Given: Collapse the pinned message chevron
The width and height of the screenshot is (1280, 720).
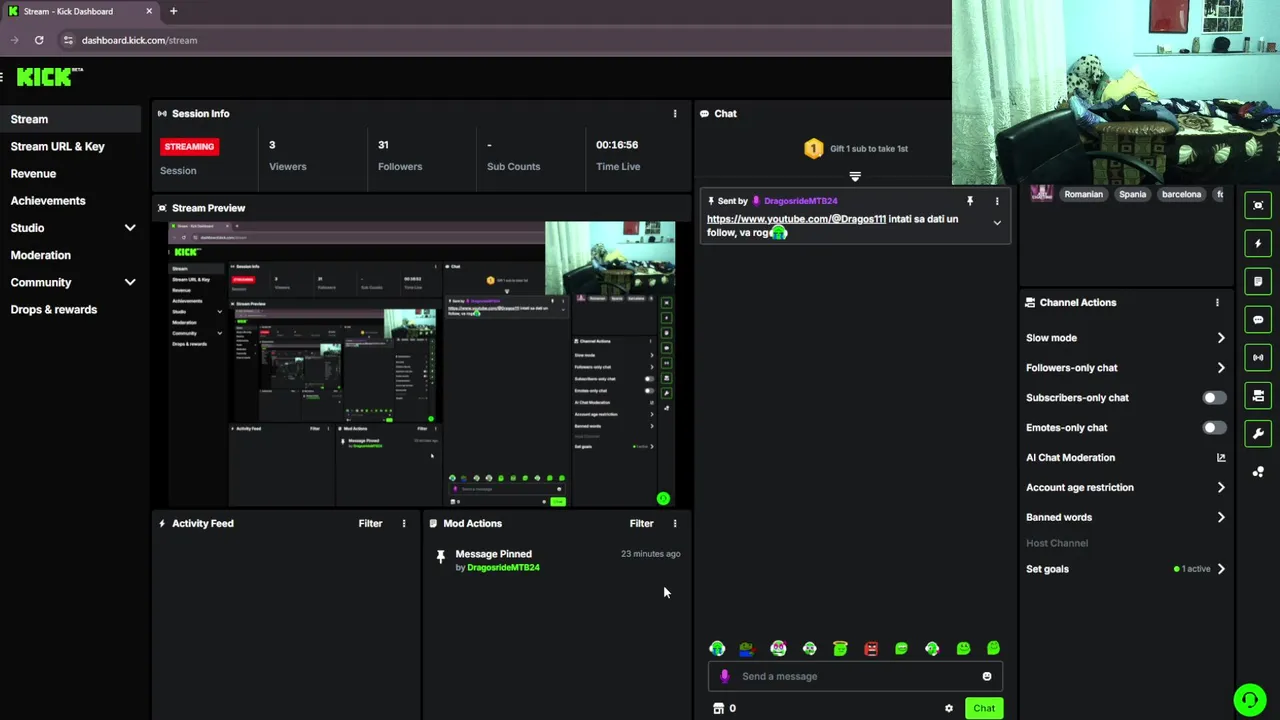Looking at the screenshot, I should 997,223.
